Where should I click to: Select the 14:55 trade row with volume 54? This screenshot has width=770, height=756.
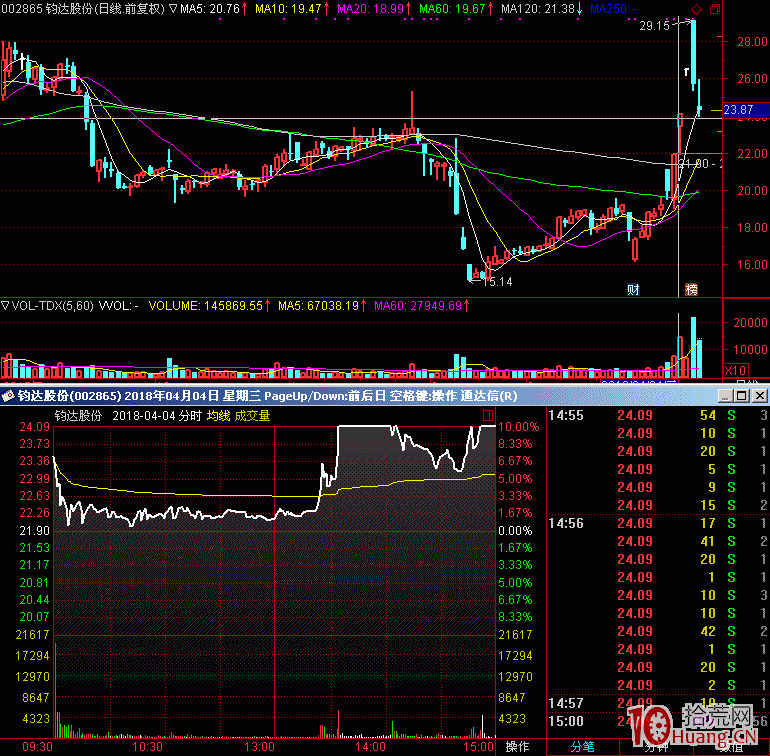pos(658,415)
